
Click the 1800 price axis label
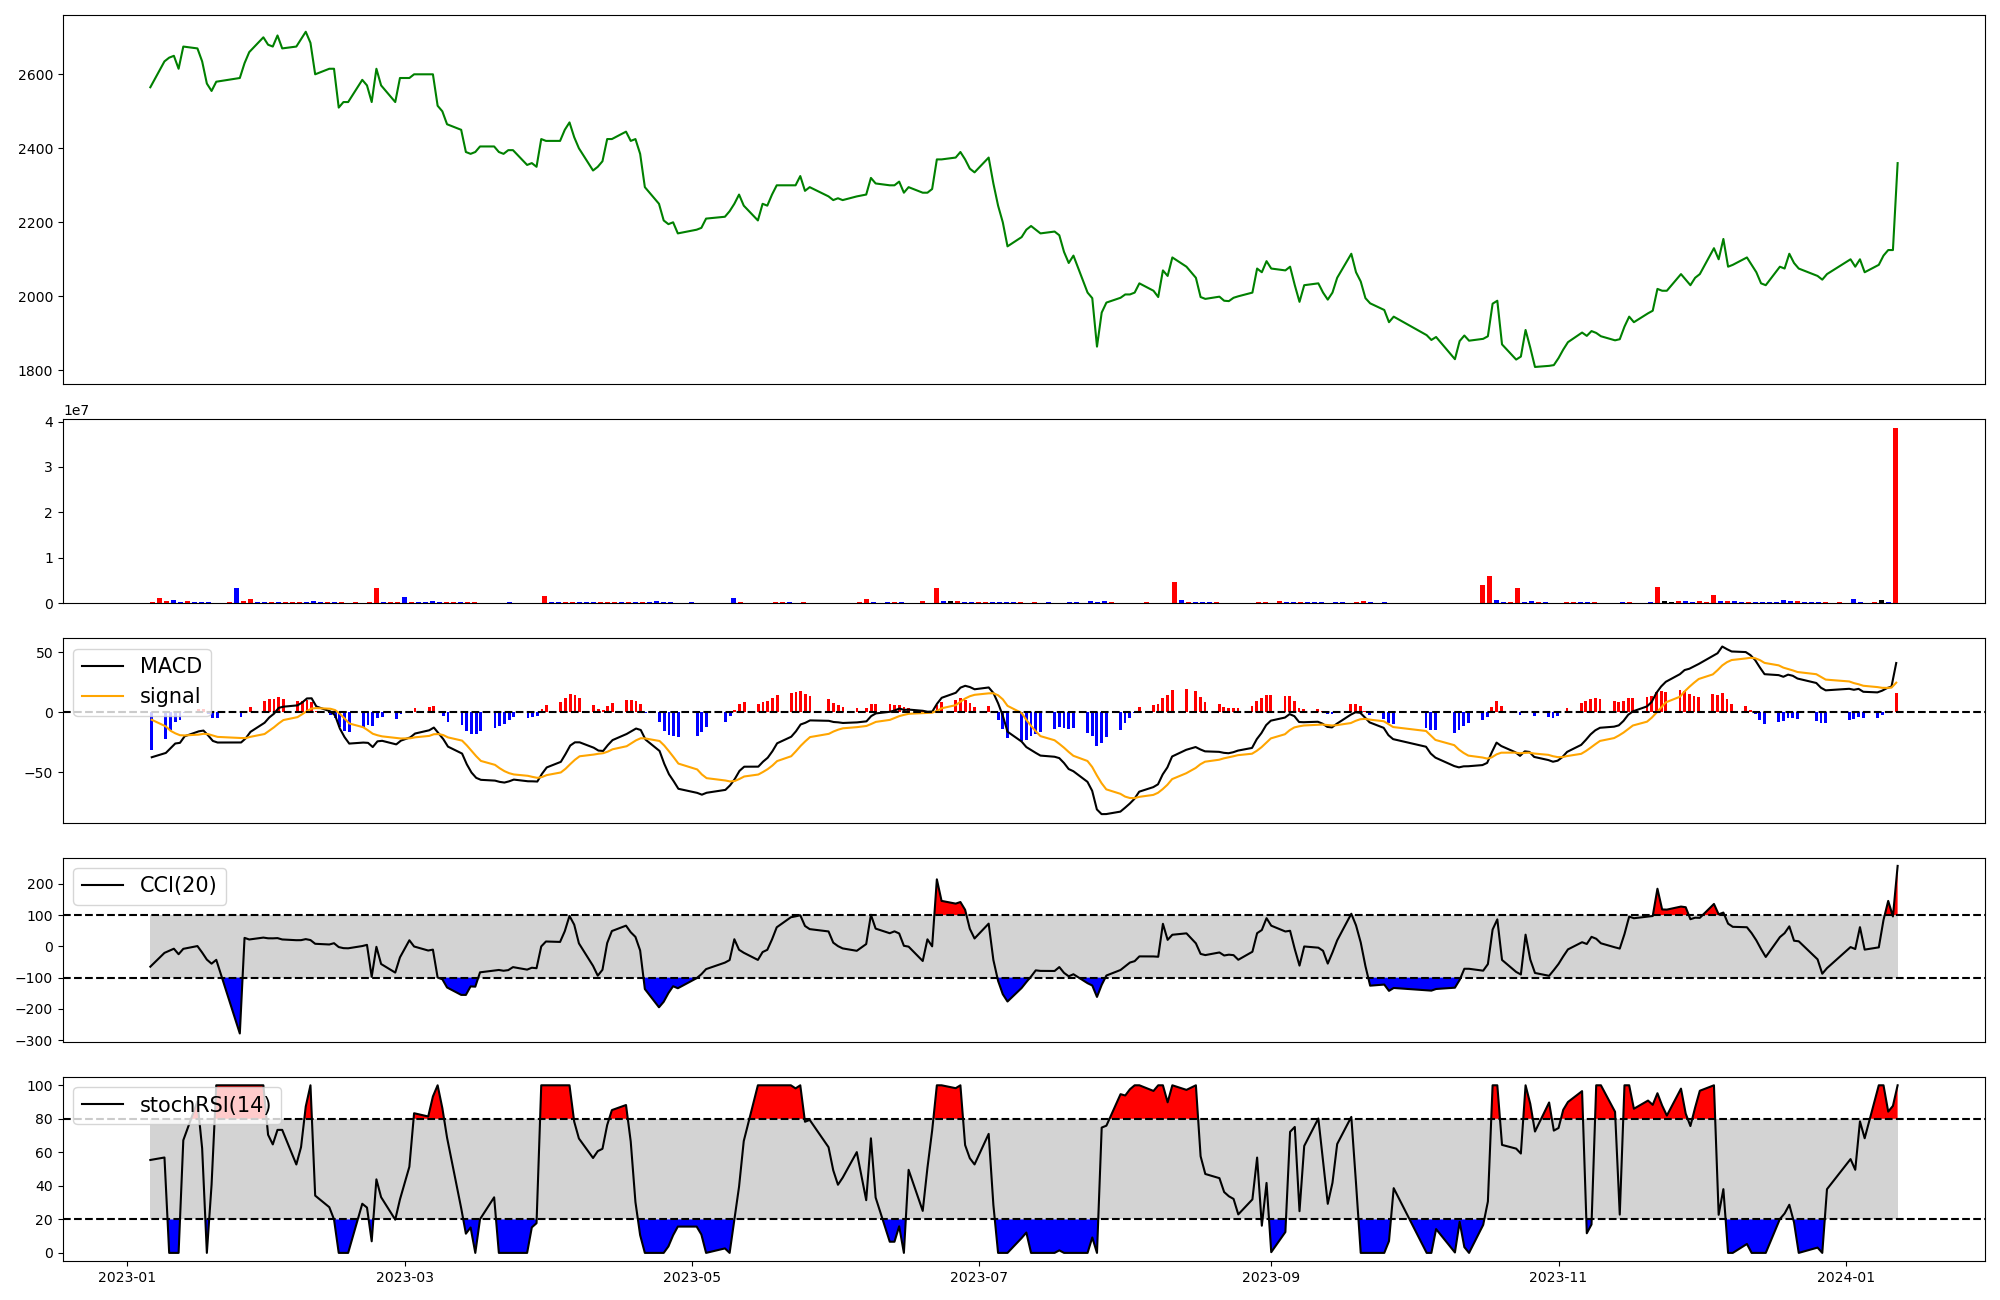tap(34, 371)
